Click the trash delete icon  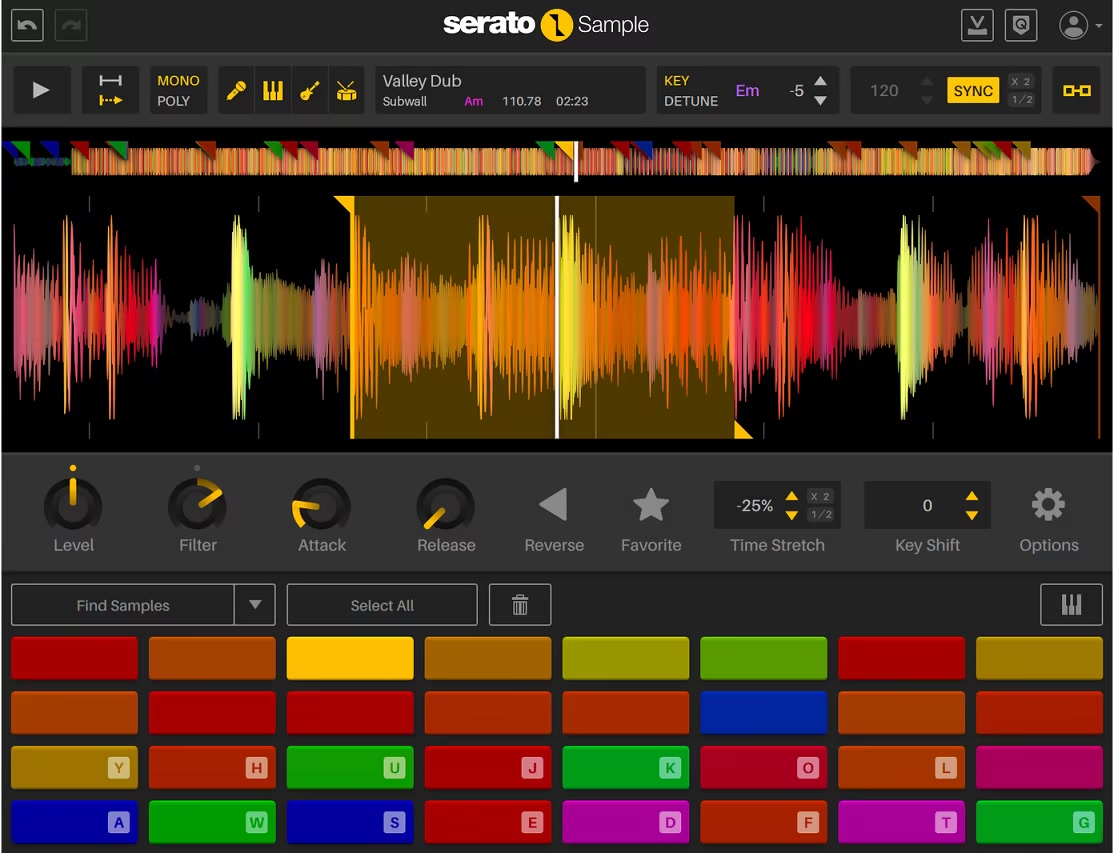click(x=520, y=605)
